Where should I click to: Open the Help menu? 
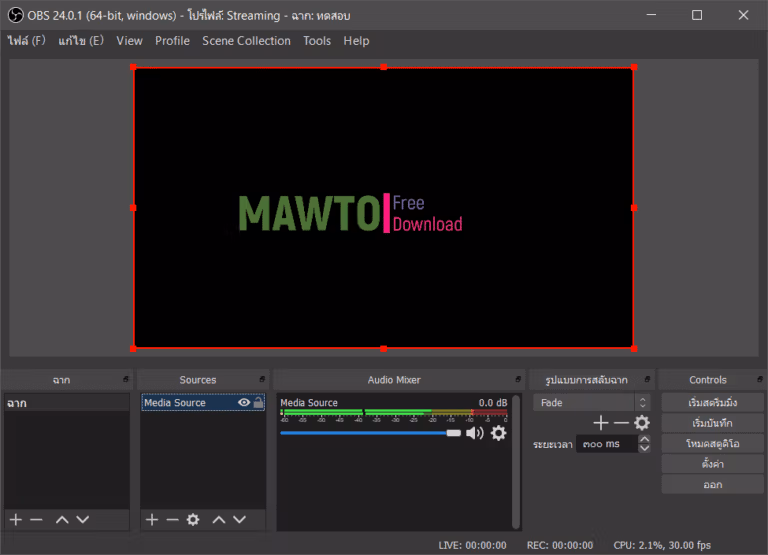356,41
